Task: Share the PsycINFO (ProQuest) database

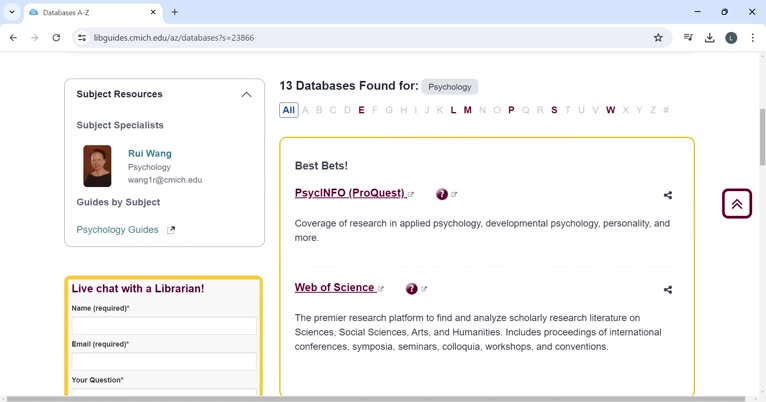Action: click(668, 195)
